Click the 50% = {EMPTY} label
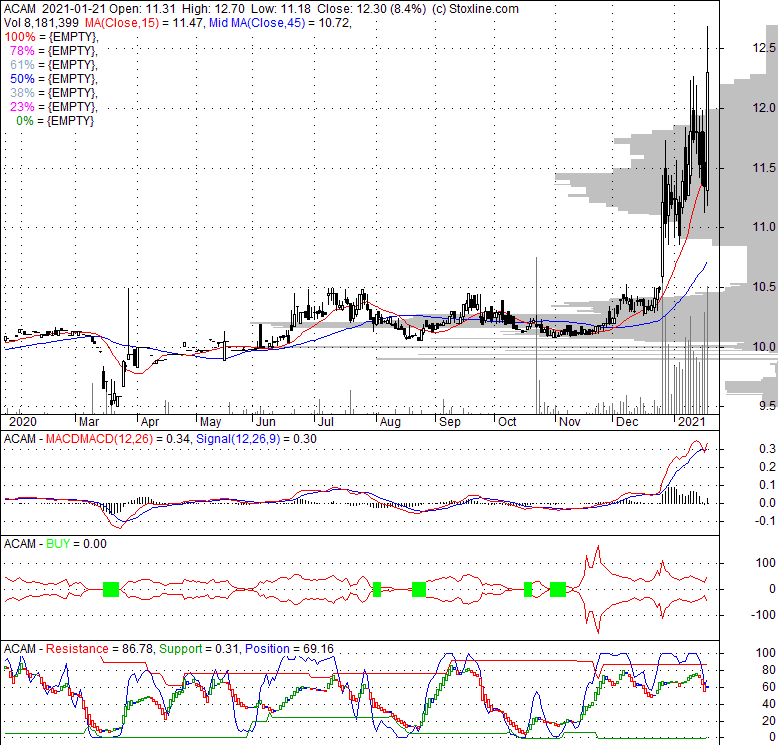 [x=53, y=79]
